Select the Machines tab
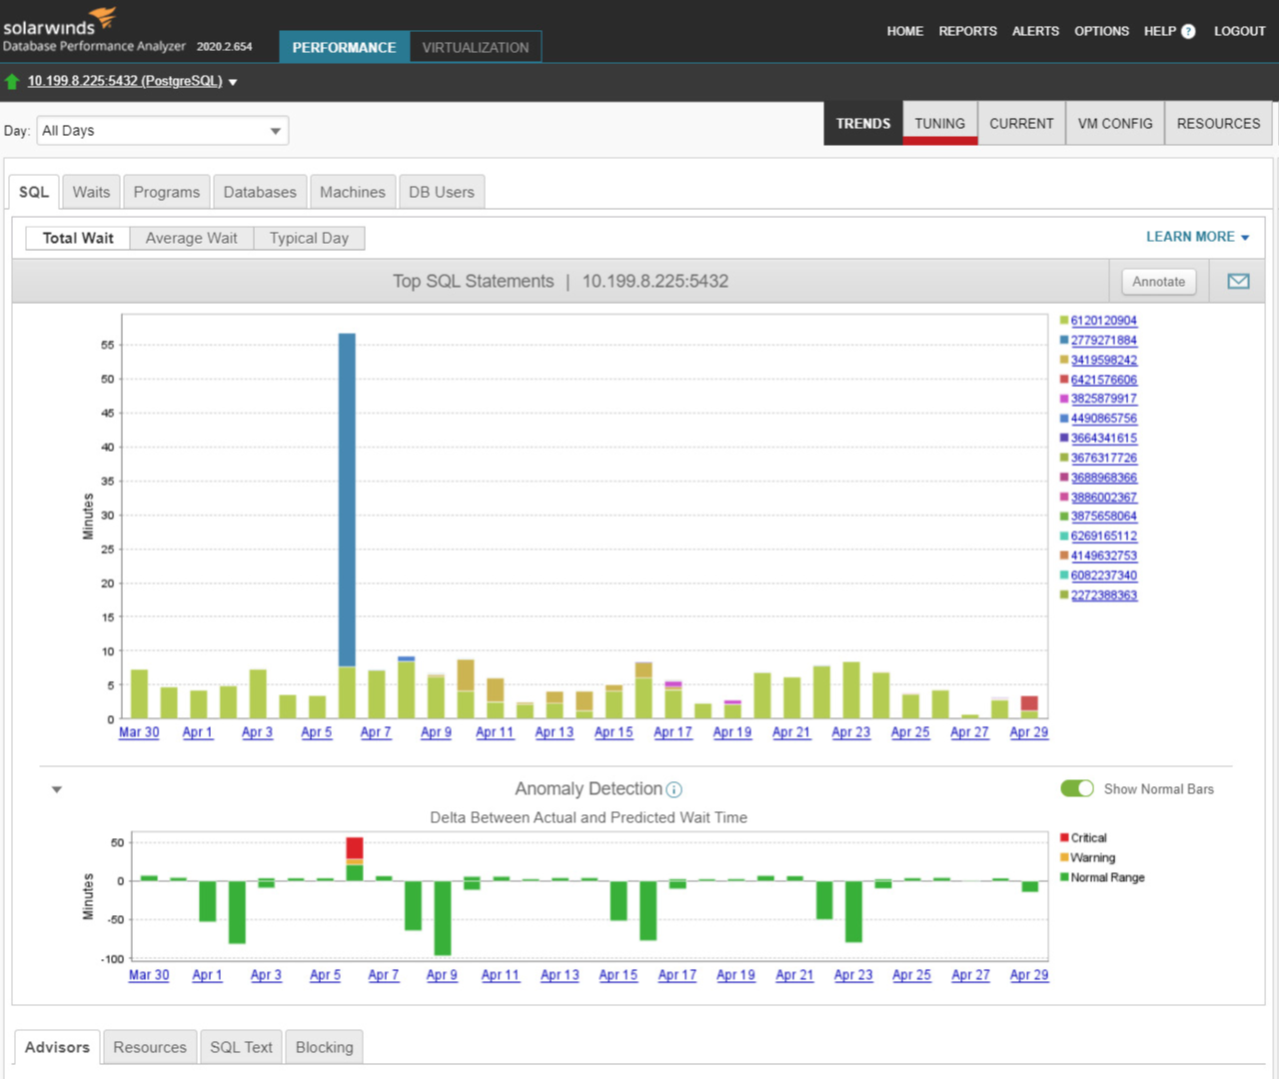The image size is (1279, 1079). coord(352,192)
